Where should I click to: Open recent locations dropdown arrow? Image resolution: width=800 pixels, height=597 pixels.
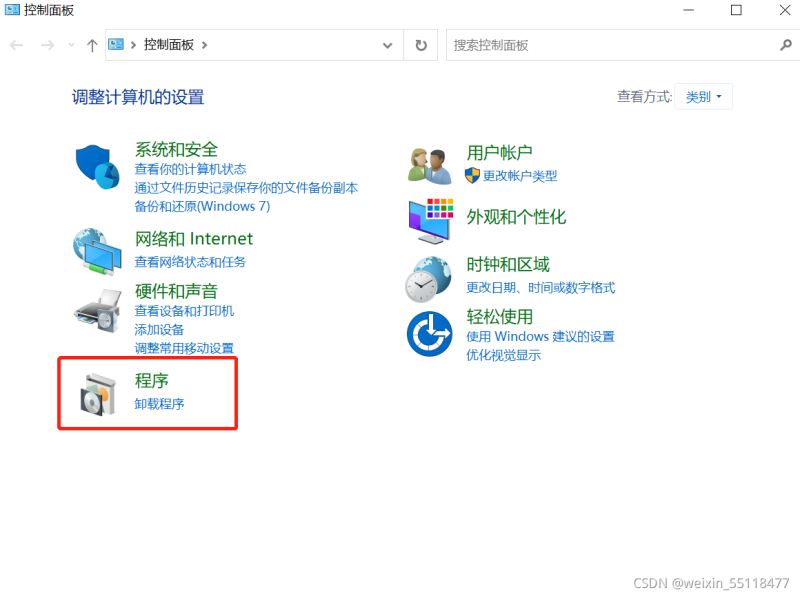71,45
